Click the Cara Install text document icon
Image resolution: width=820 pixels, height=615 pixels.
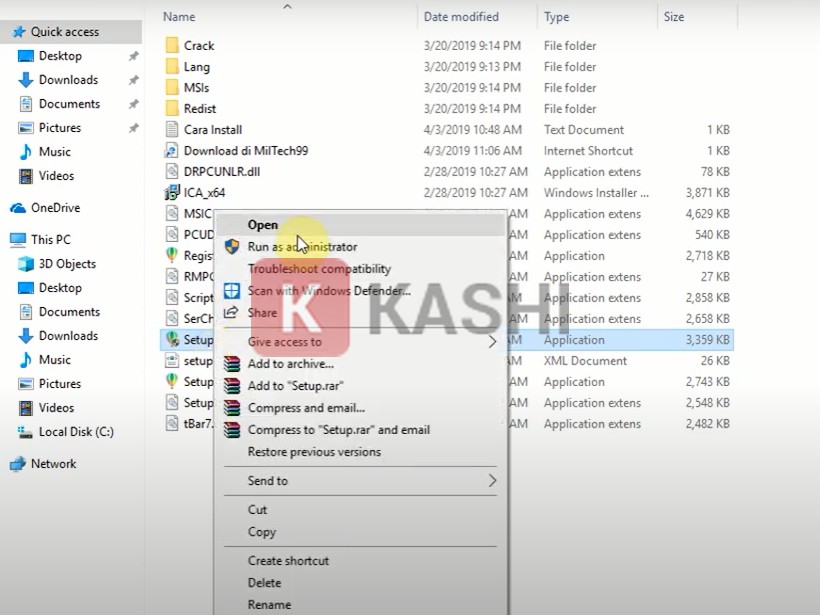click(172, 130)
